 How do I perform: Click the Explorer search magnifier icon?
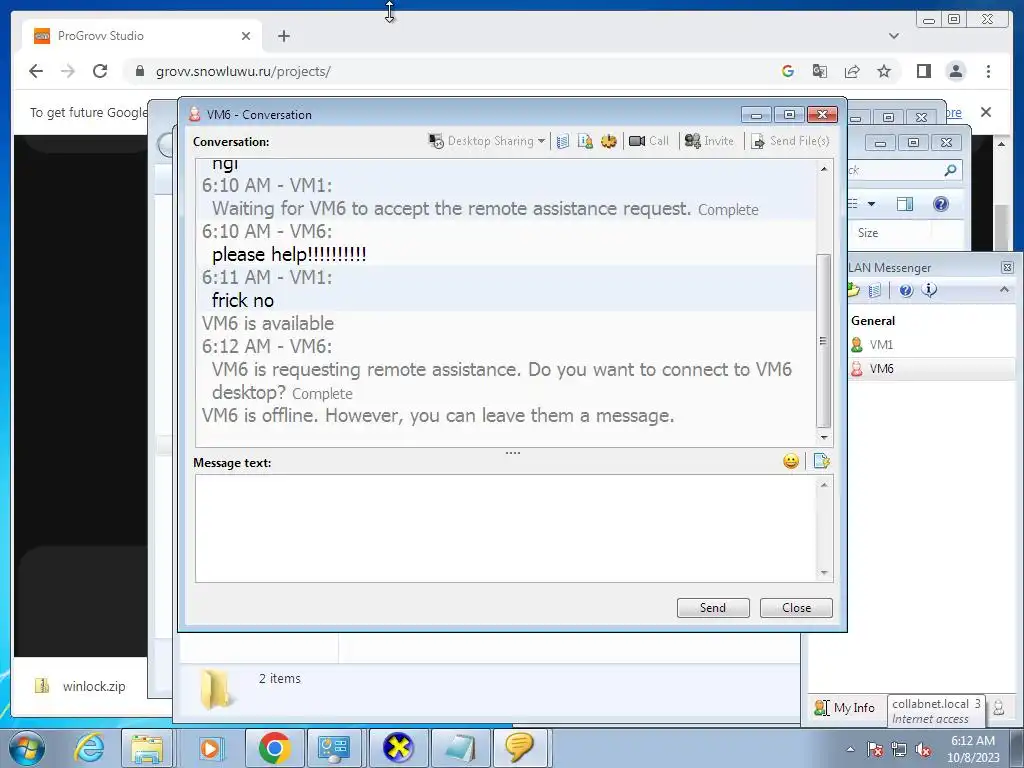tap(950, 170)
